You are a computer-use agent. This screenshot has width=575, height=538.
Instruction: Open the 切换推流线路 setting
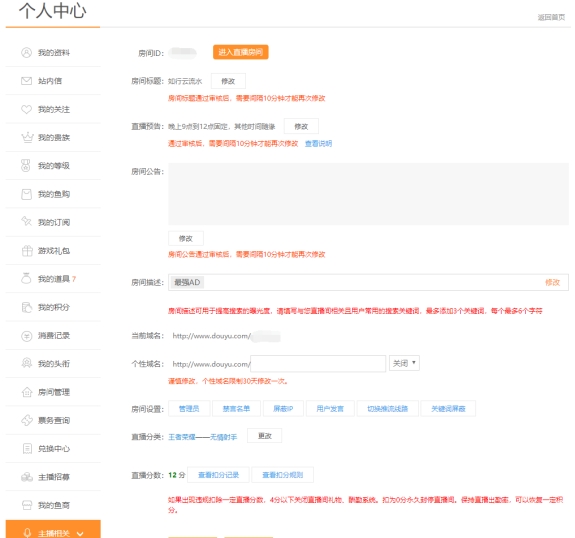(x=388, y=409)
